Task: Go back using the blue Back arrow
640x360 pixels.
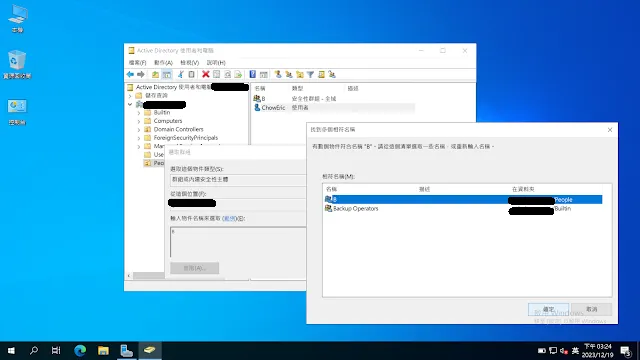Action: pos(130,74)
